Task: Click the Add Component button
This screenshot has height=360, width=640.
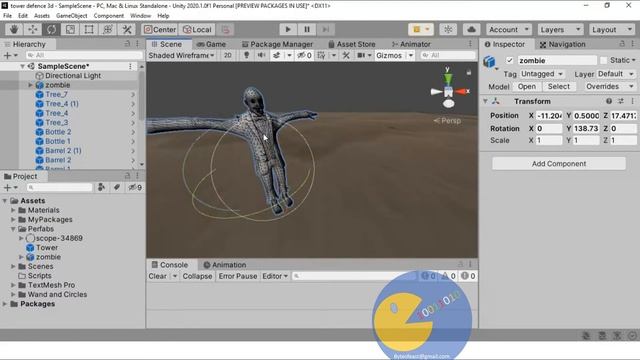Action: coord(559,164)
